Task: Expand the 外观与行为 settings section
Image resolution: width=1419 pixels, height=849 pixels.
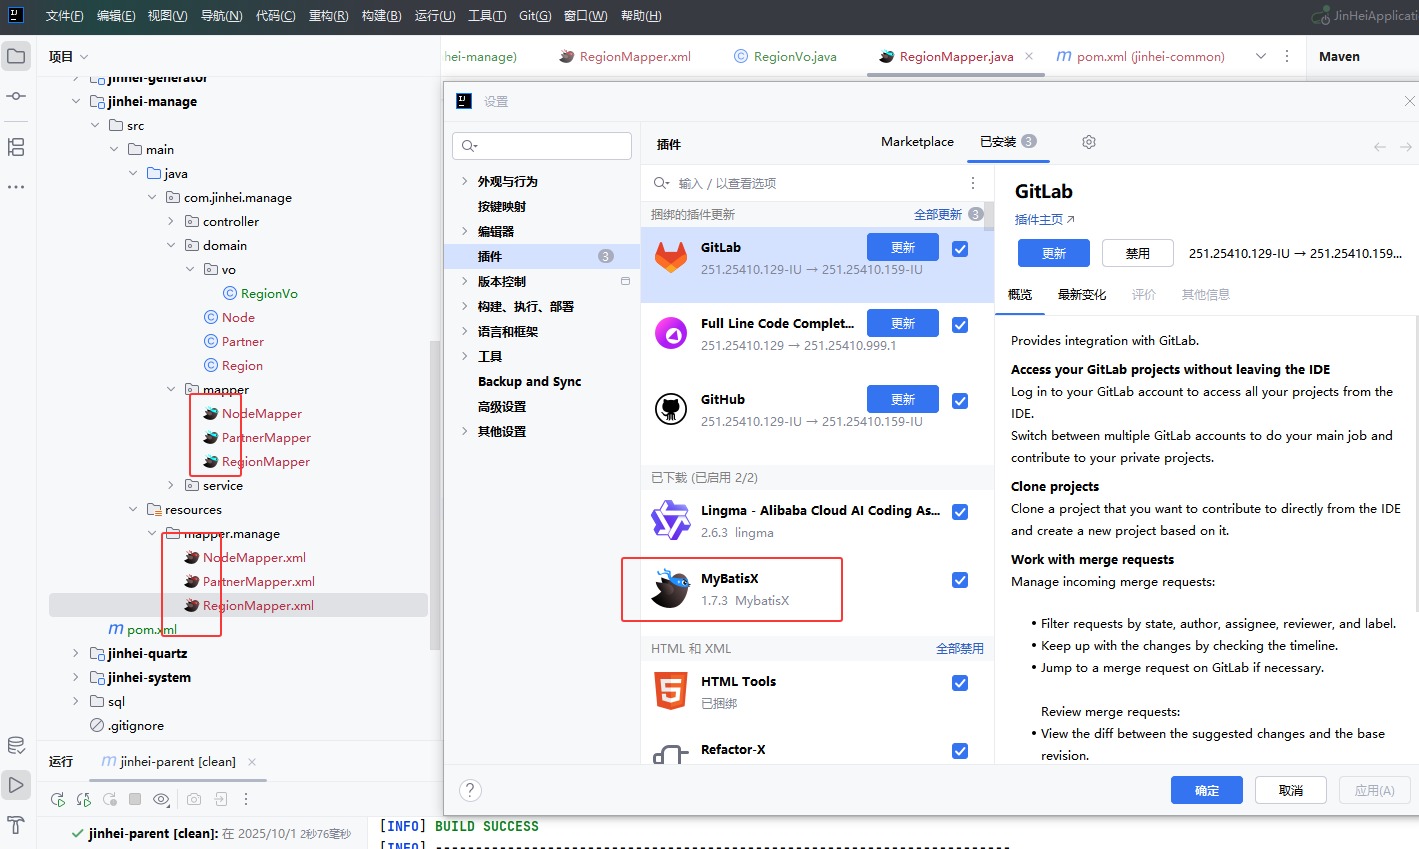Action: (x=464, y=181)
